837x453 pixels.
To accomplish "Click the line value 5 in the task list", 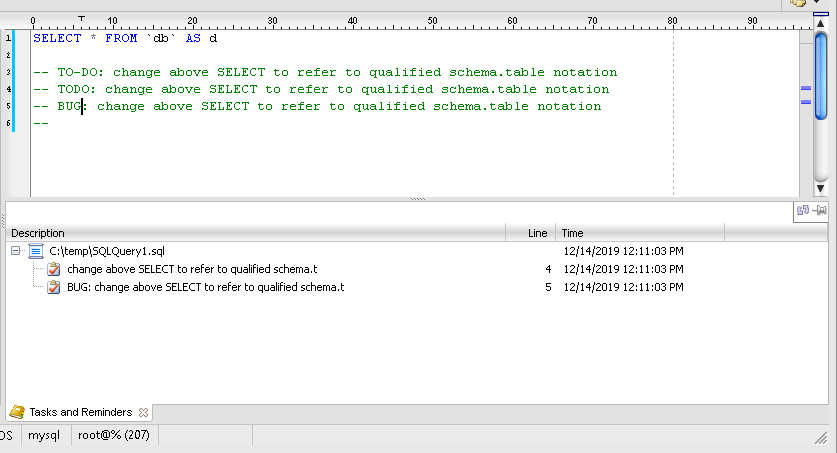I will (548, 288).
